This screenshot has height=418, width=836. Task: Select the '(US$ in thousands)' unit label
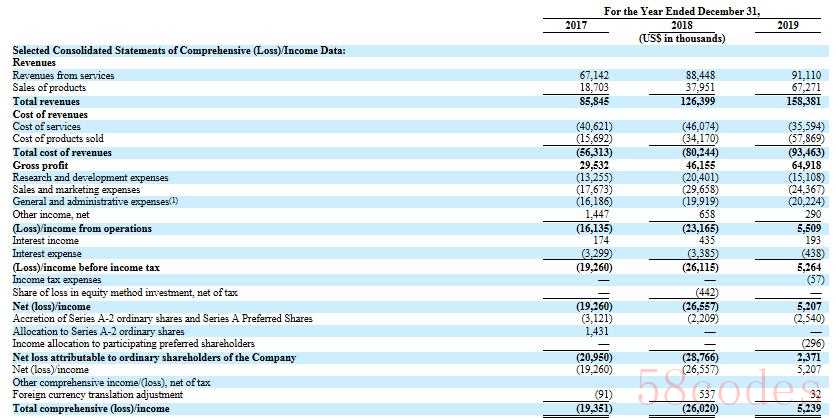pyautogui.click(x=682, y=38)
